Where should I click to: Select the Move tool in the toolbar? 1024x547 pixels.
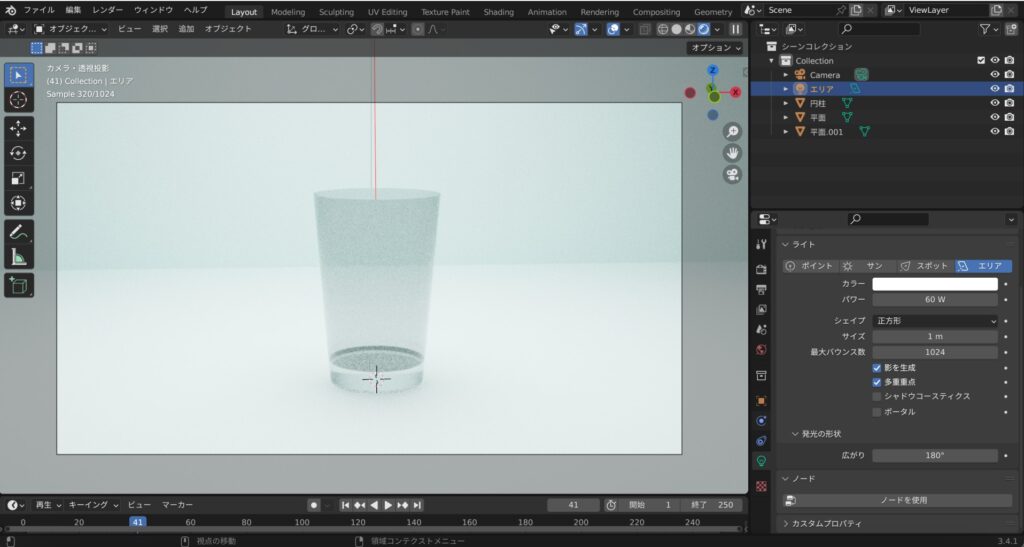18,128
